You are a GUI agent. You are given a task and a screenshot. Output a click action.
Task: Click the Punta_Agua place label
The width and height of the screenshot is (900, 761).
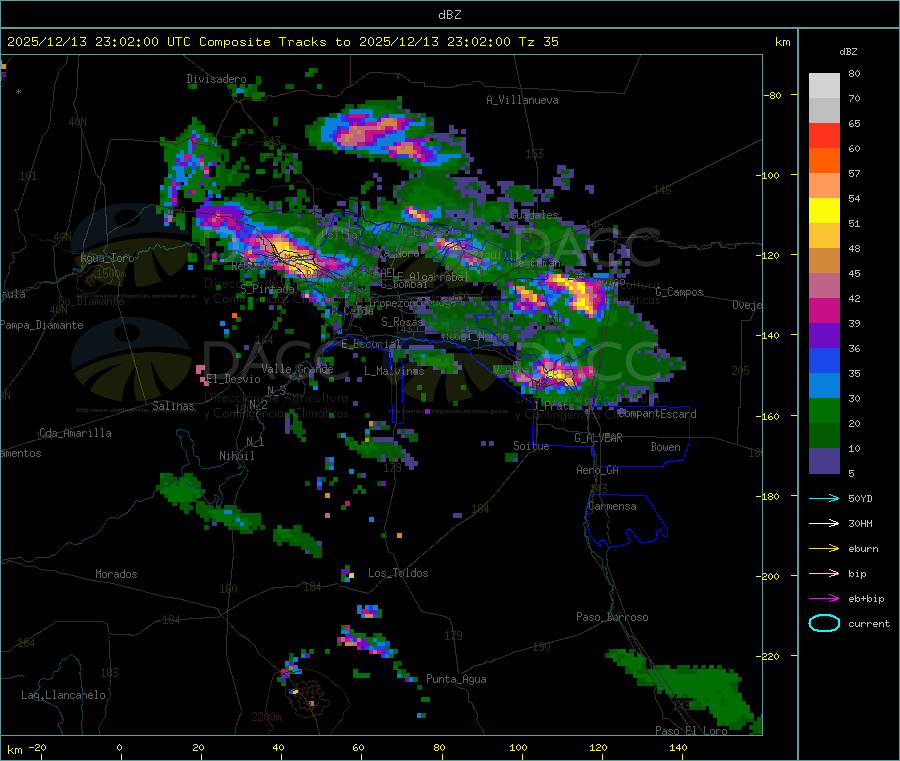pos(456,679)
